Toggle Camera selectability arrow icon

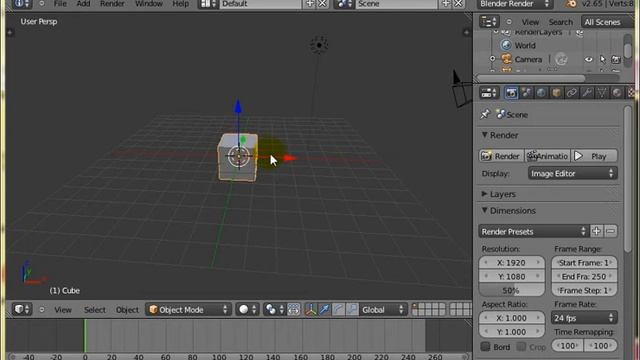[602, 60]
